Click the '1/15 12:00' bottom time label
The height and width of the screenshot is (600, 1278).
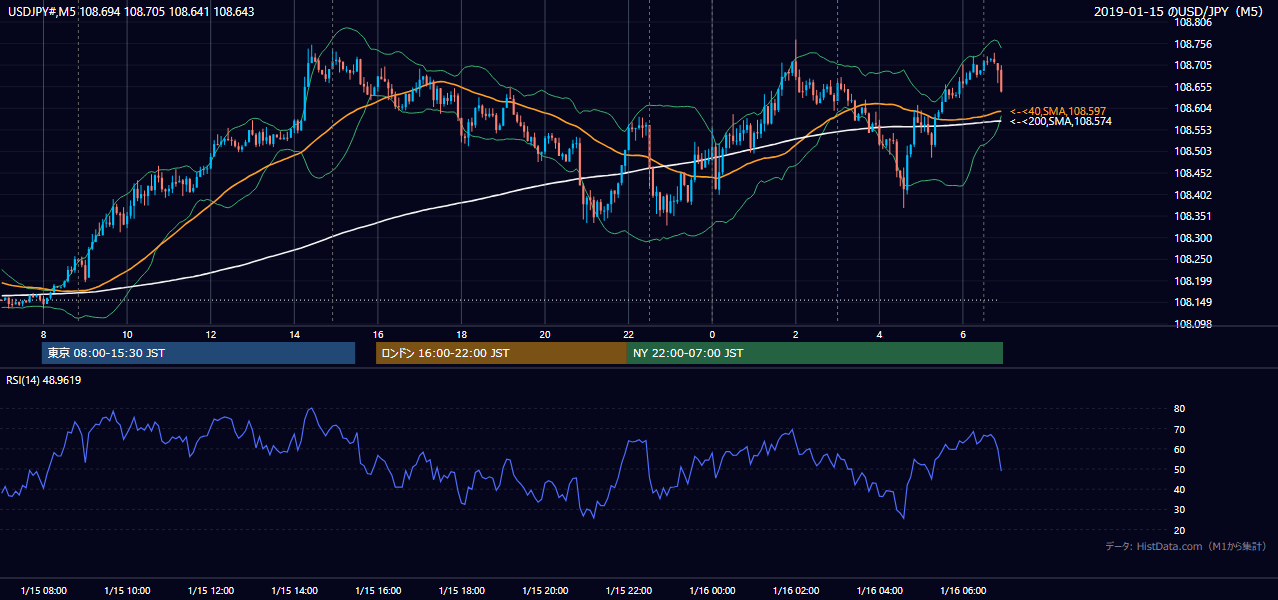211,591
